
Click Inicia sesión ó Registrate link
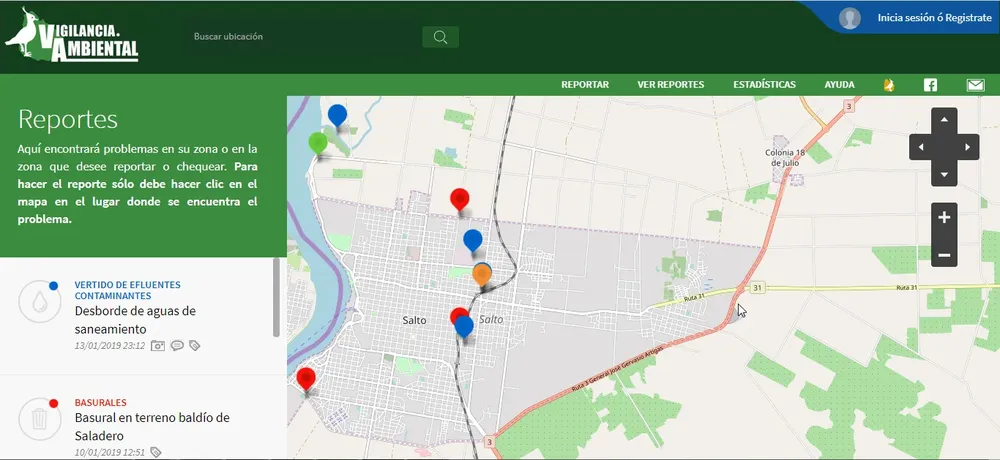(934, 18)
